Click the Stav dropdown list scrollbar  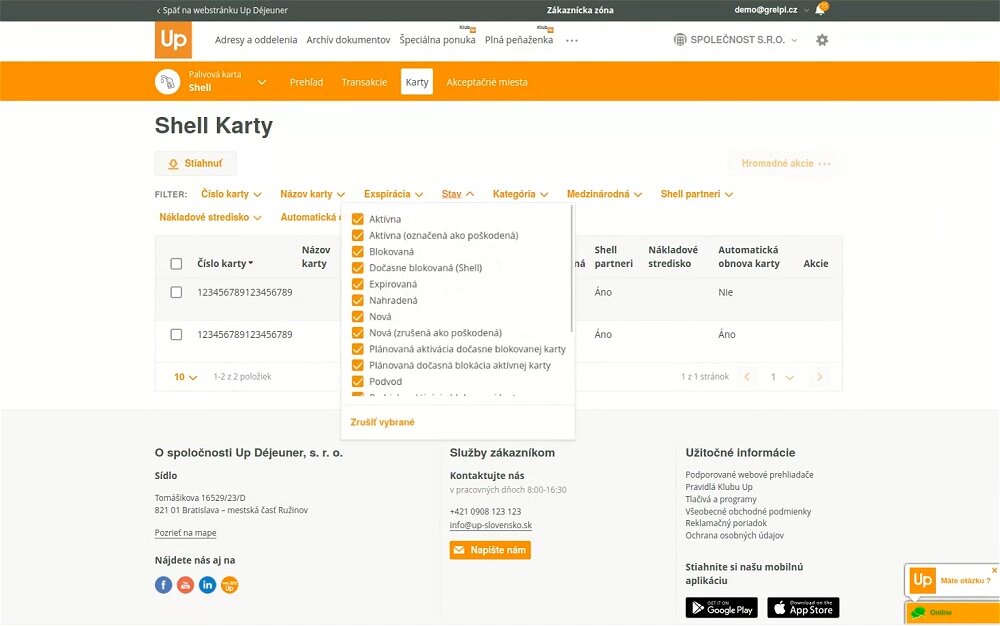coord(572,268)
